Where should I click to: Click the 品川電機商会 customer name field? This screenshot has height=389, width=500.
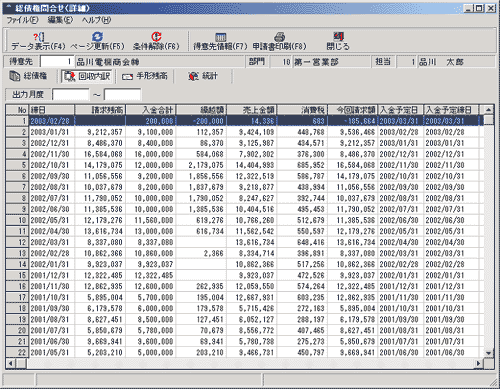point(160,62)
